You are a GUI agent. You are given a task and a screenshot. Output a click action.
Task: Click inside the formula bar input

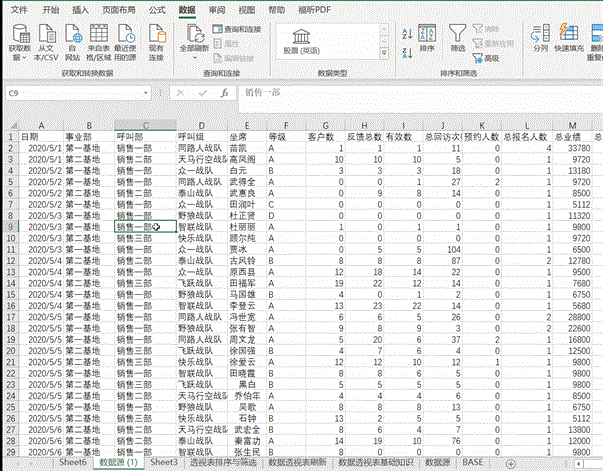coord(400,93)
